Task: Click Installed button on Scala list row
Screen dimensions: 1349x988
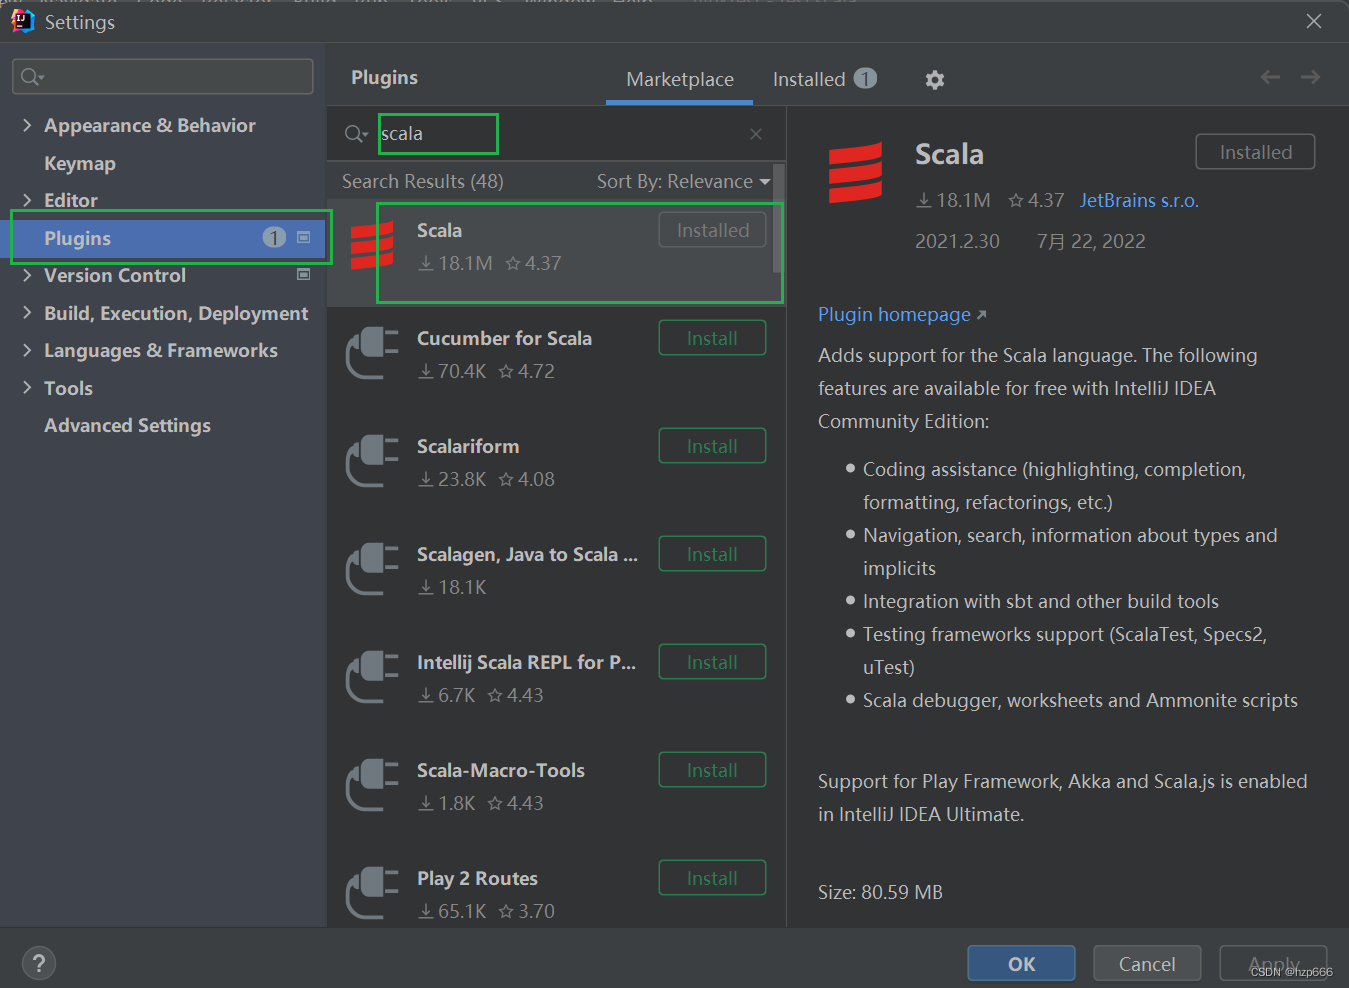Action: 712,230
